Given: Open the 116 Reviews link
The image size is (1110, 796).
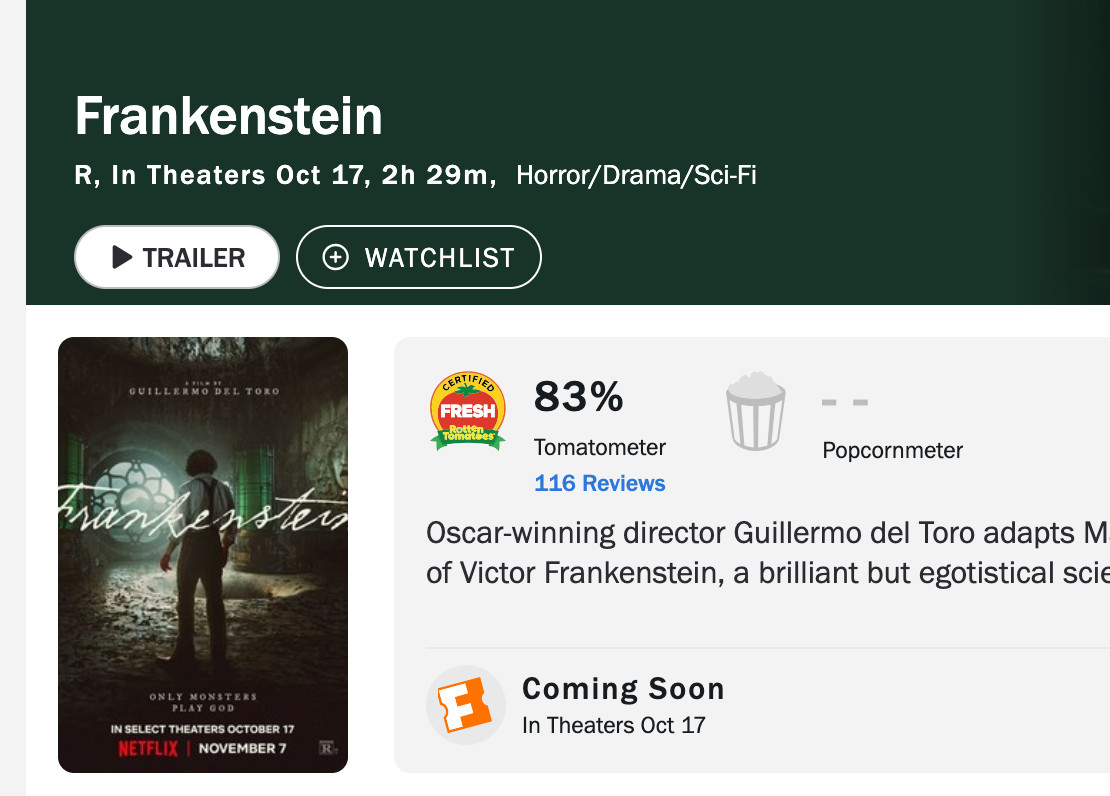Looking at the screenshot, I should coord(600,484).
